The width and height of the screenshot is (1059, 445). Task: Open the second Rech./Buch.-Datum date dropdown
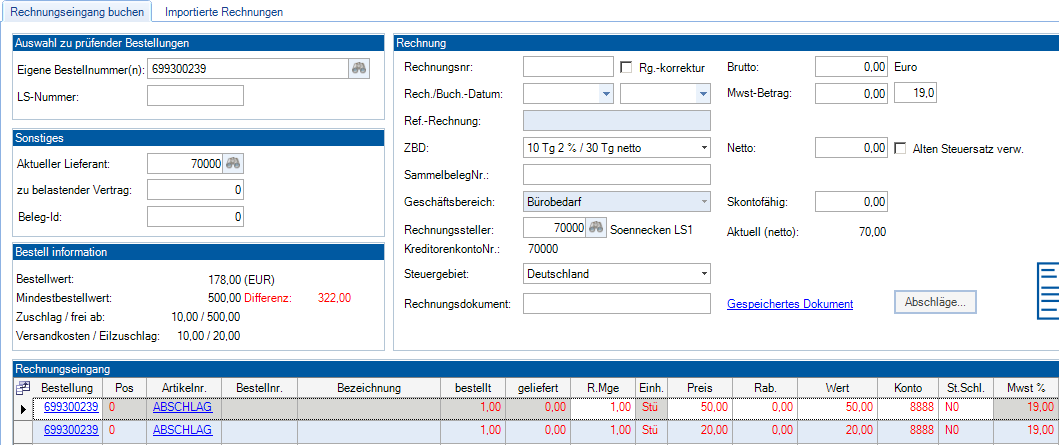[702, 94]
